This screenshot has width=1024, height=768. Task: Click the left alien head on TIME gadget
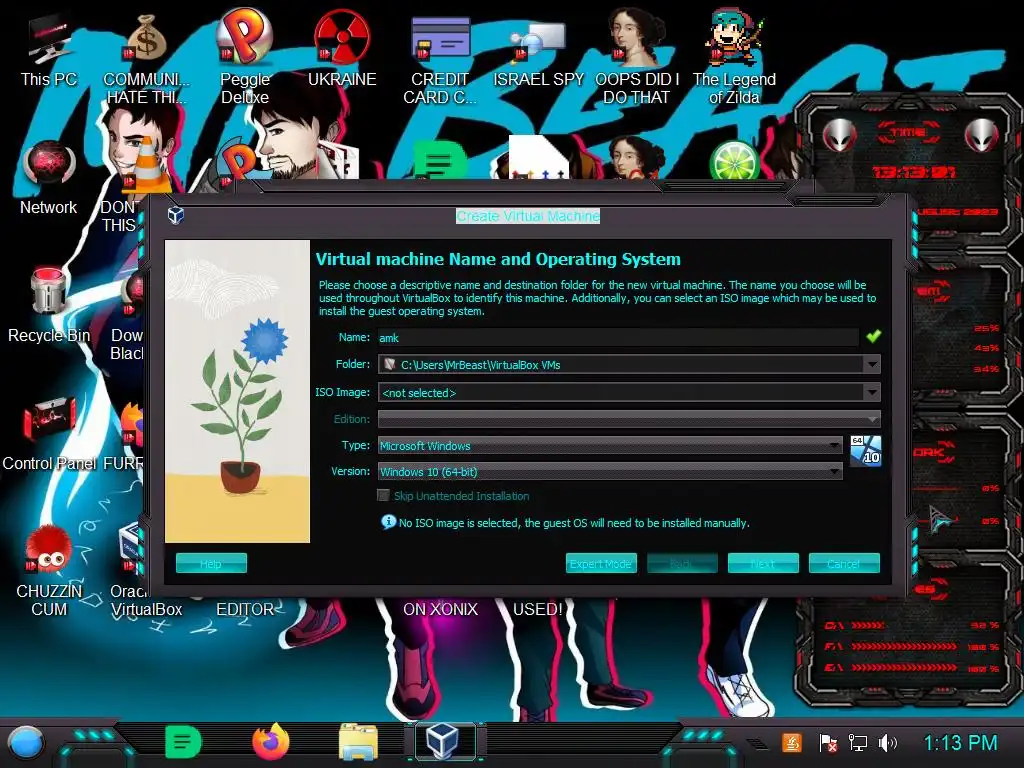click(839, 135)
